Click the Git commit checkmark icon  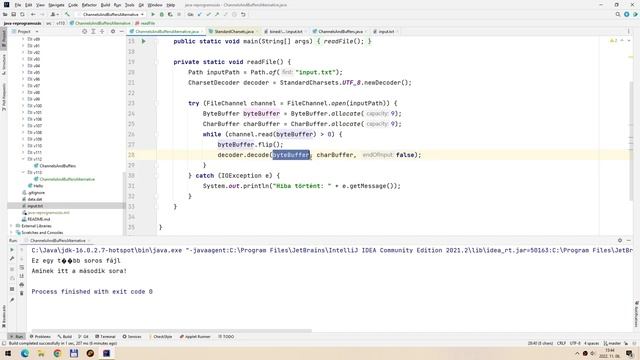coord(208,14)
